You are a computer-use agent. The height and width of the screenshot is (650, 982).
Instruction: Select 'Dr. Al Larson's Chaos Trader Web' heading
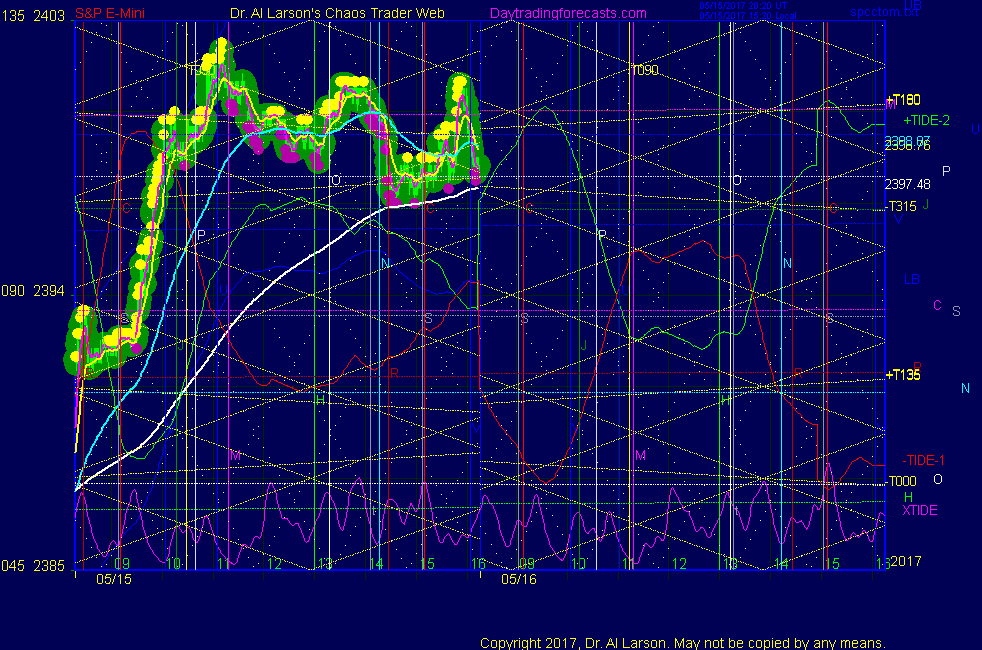click(337, 13)
